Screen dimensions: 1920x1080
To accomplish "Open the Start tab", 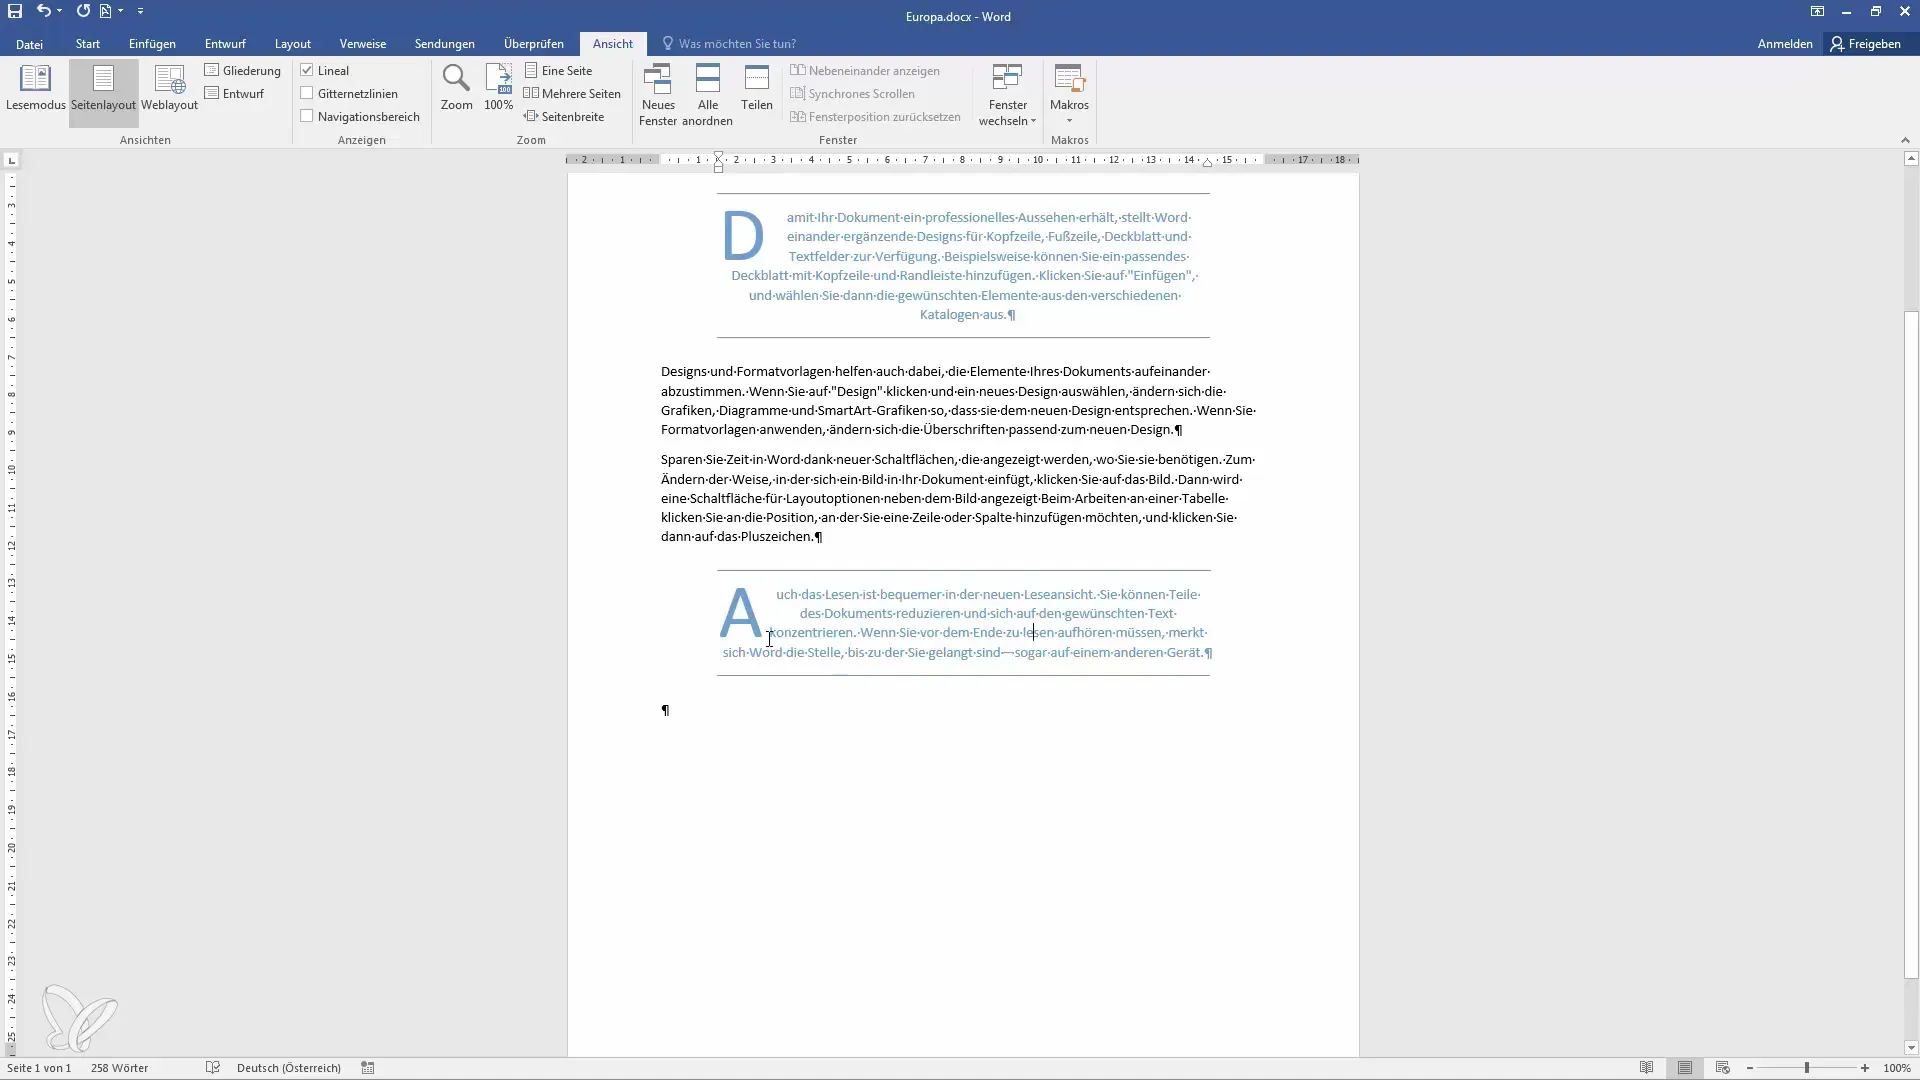I will point(88,44).
